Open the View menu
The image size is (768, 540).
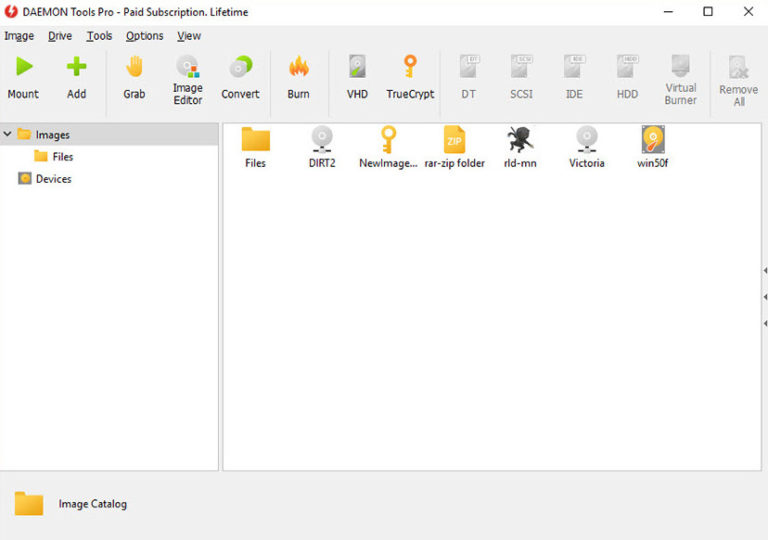189,36
